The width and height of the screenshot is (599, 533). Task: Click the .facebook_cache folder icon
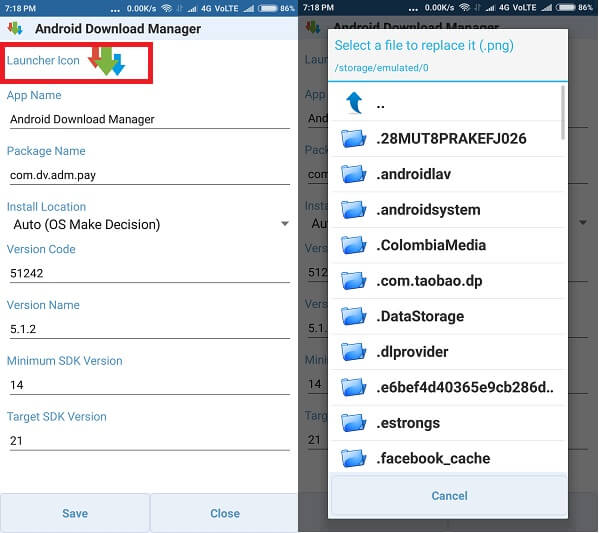pyautogui.click(x=353, y=458)
